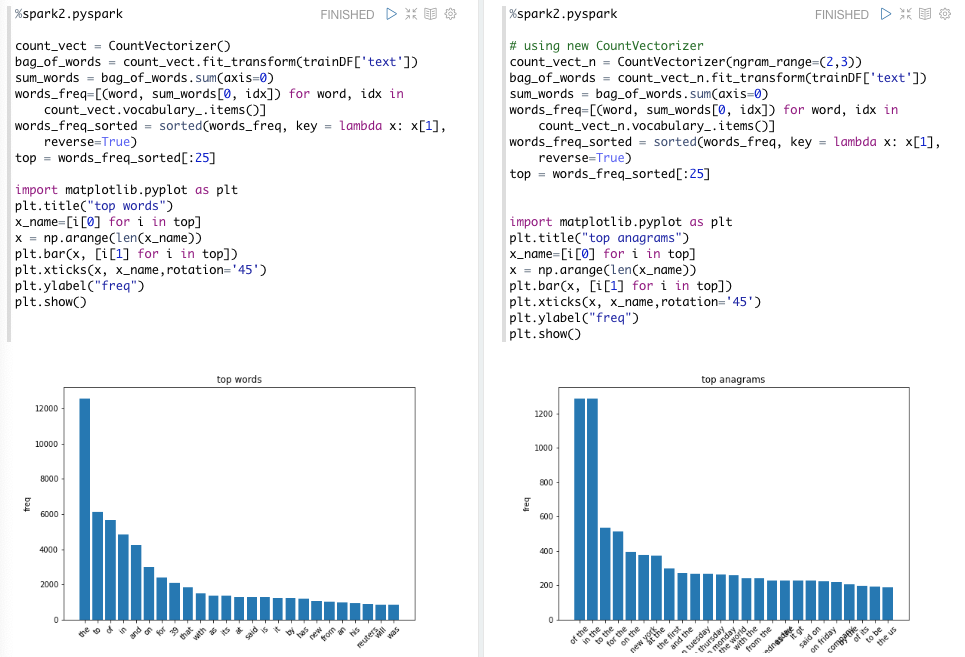
Task: Click the top words chart title
Action: coord(240,379)
